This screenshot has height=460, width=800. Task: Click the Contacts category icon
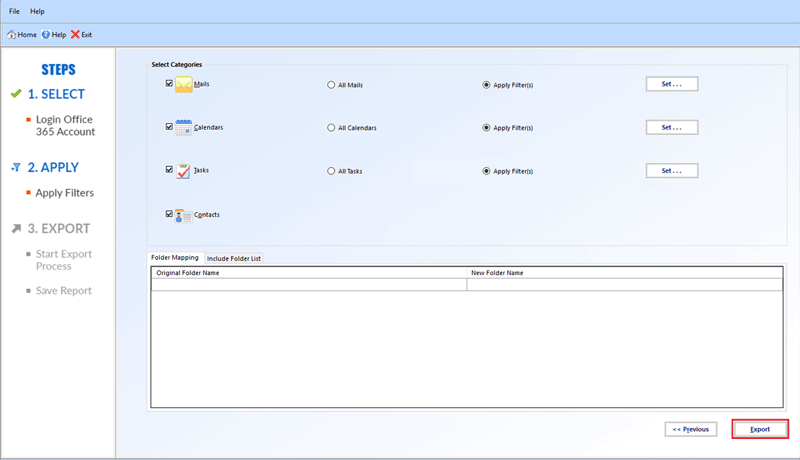point(184,215)
